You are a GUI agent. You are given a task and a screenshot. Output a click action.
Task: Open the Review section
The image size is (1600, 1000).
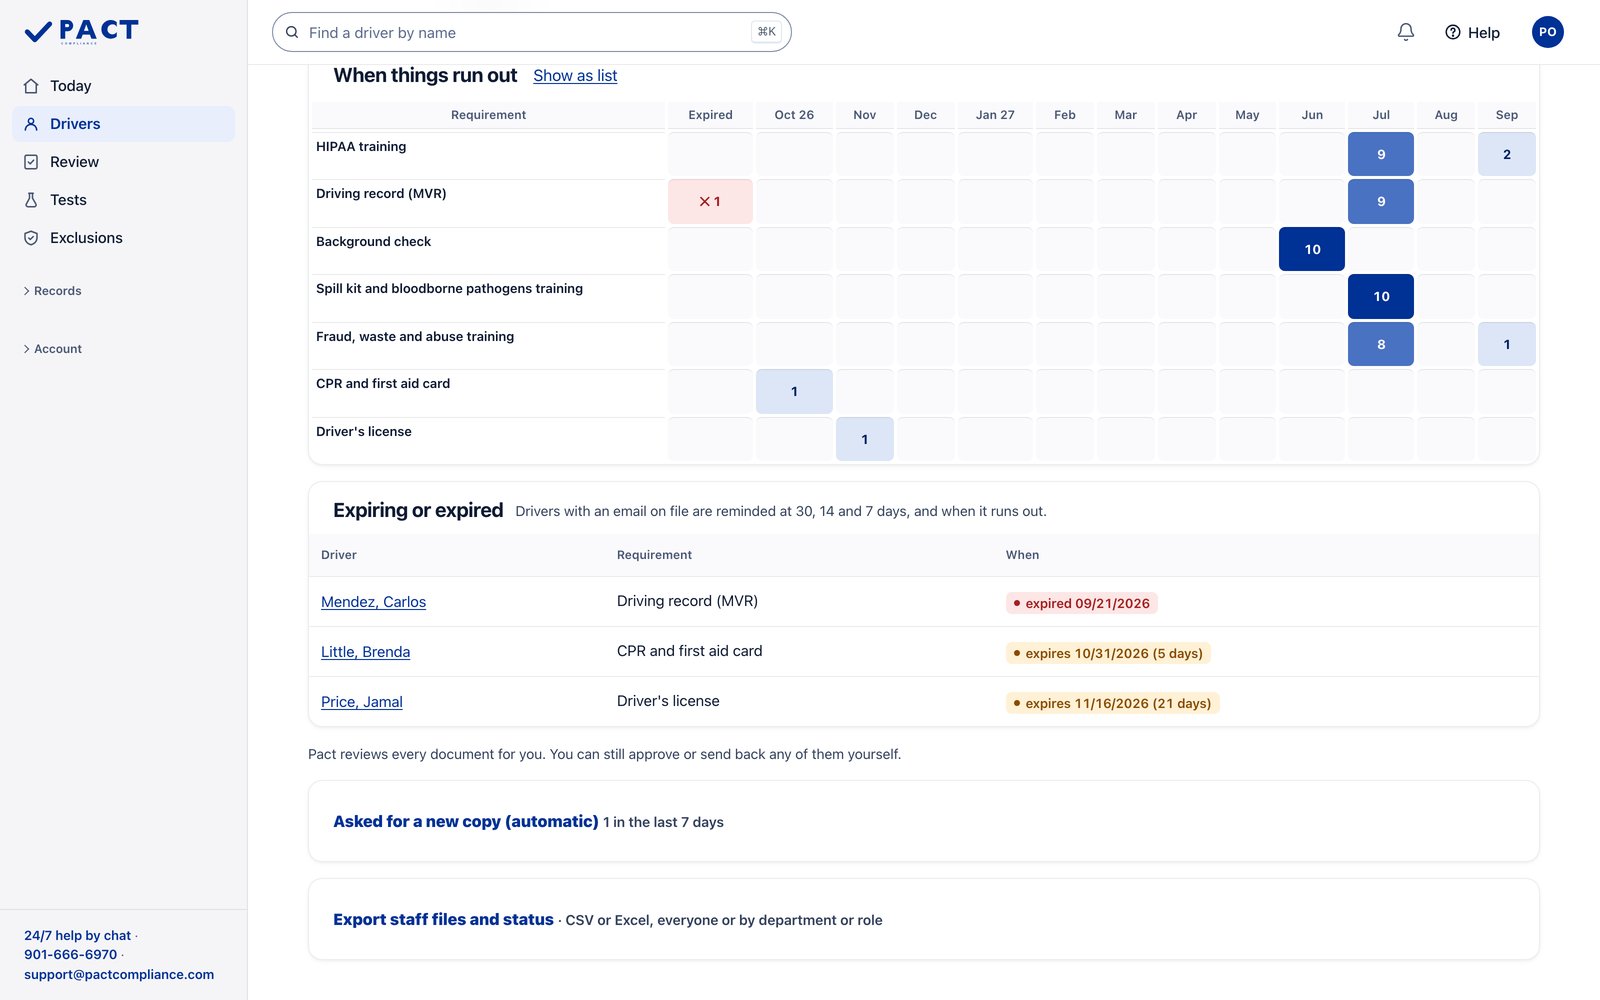pyautogui.click(x=124, y=162)
